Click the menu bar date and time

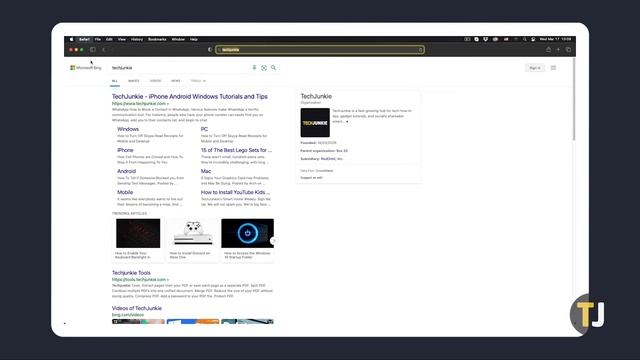pyautogui.click(x=555, y=39)
